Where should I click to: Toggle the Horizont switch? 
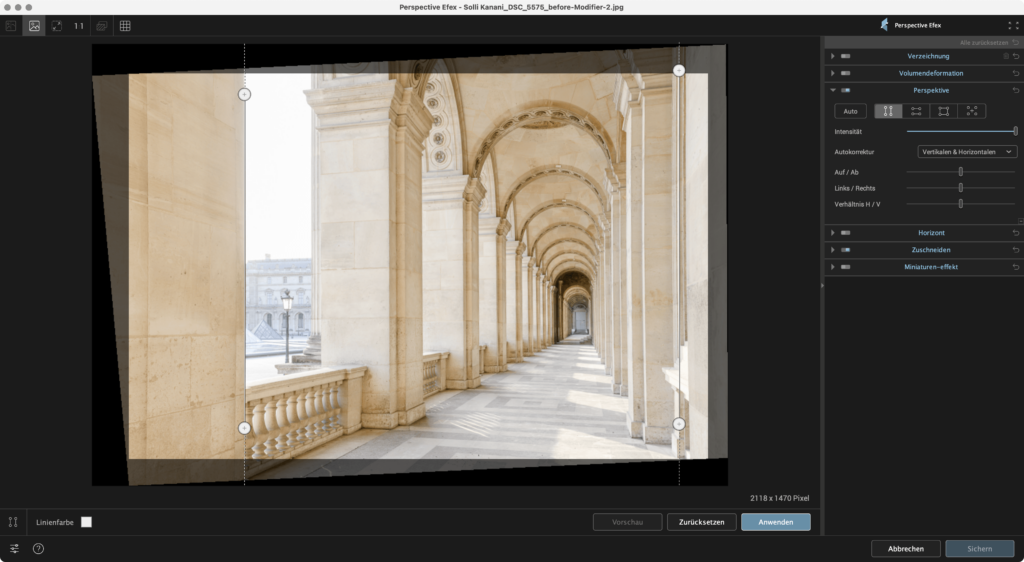click(846, 232)
